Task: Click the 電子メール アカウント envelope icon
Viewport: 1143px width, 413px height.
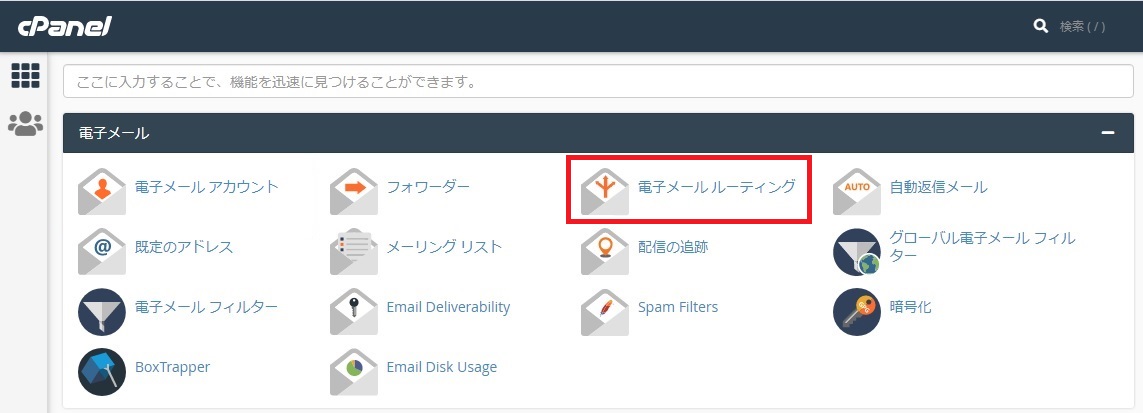Action: pyautogui.click(x=102, y=192)
